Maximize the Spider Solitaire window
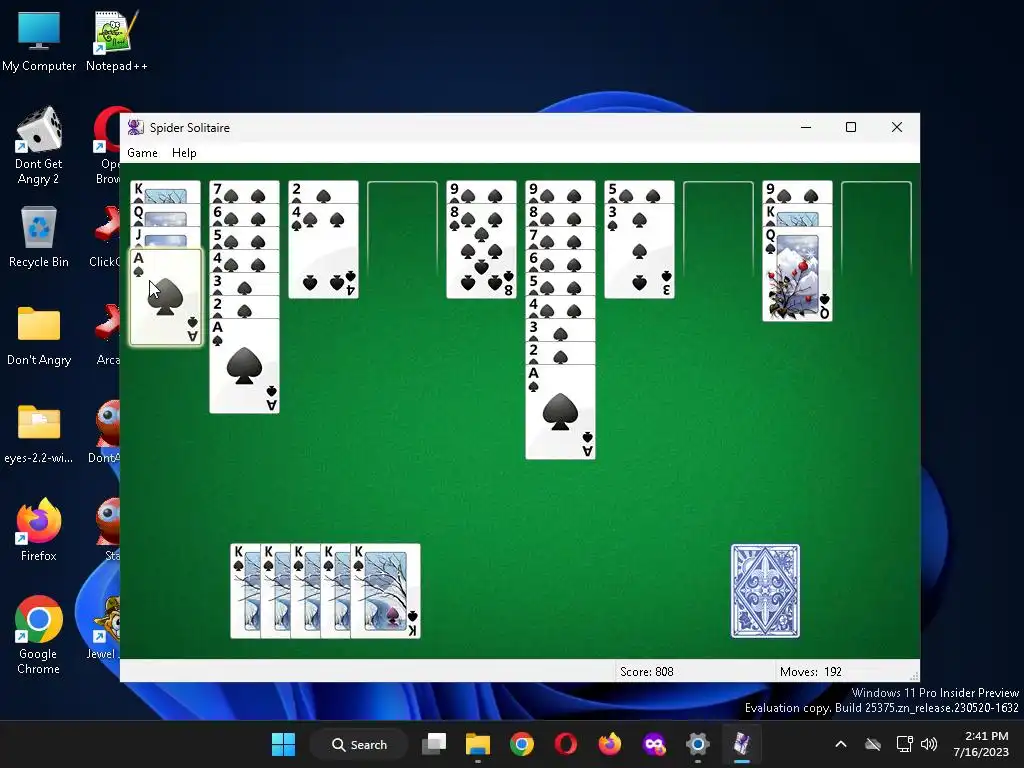 [x=851, y=127]
